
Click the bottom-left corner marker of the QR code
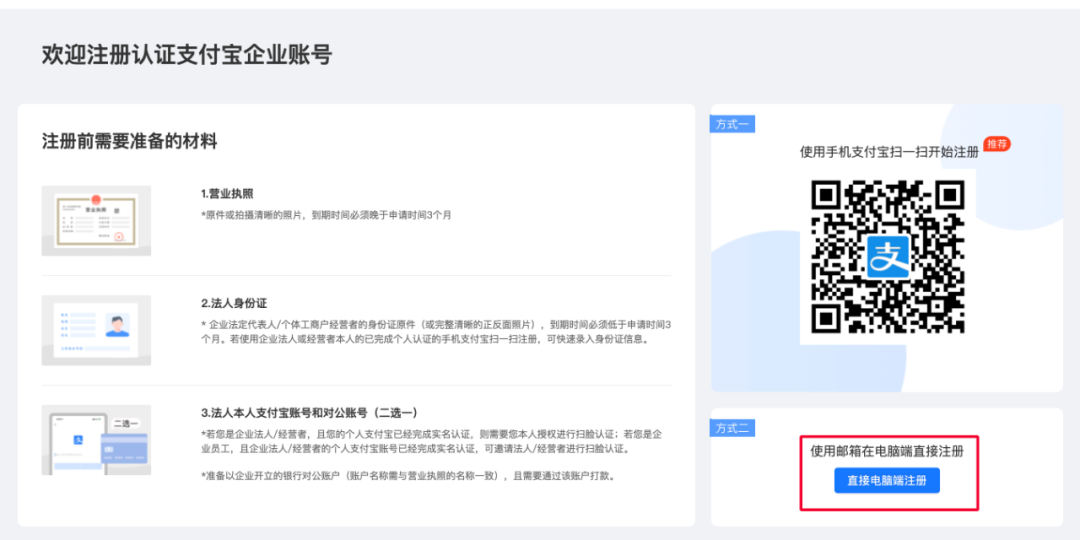(x=826, y=318)
